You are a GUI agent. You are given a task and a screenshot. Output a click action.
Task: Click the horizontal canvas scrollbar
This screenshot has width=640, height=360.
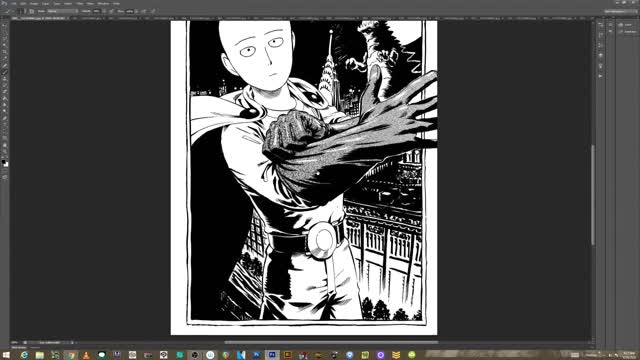tap(331, 342)
